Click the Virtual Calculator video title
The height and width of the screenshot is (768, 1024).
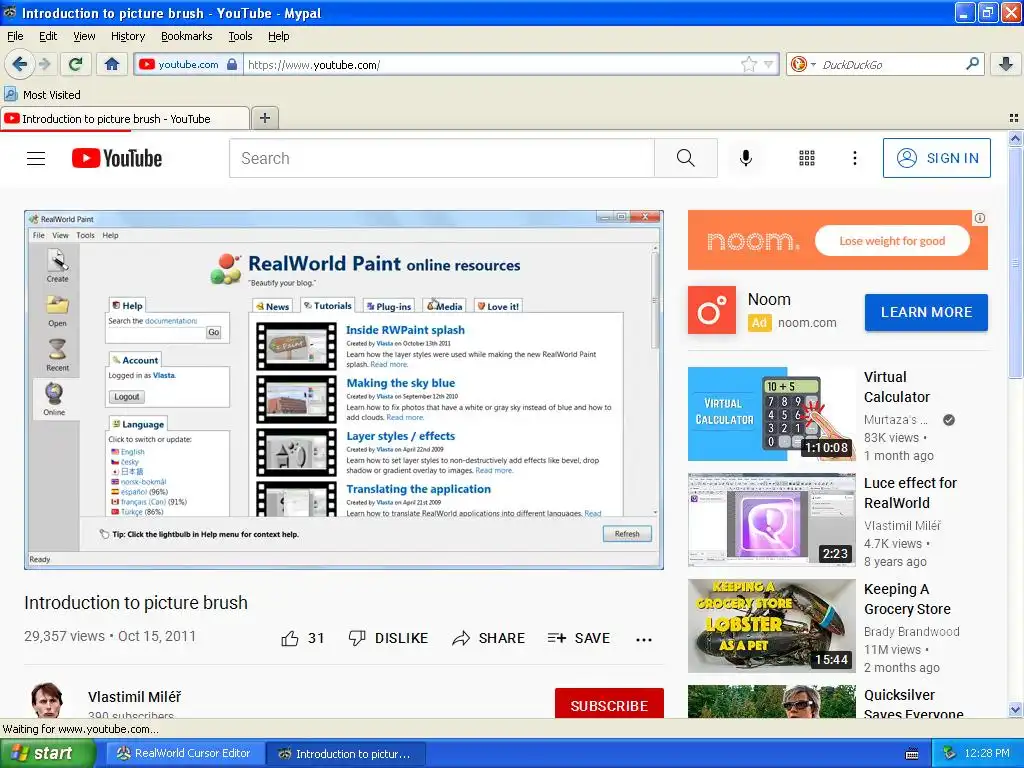897,387
